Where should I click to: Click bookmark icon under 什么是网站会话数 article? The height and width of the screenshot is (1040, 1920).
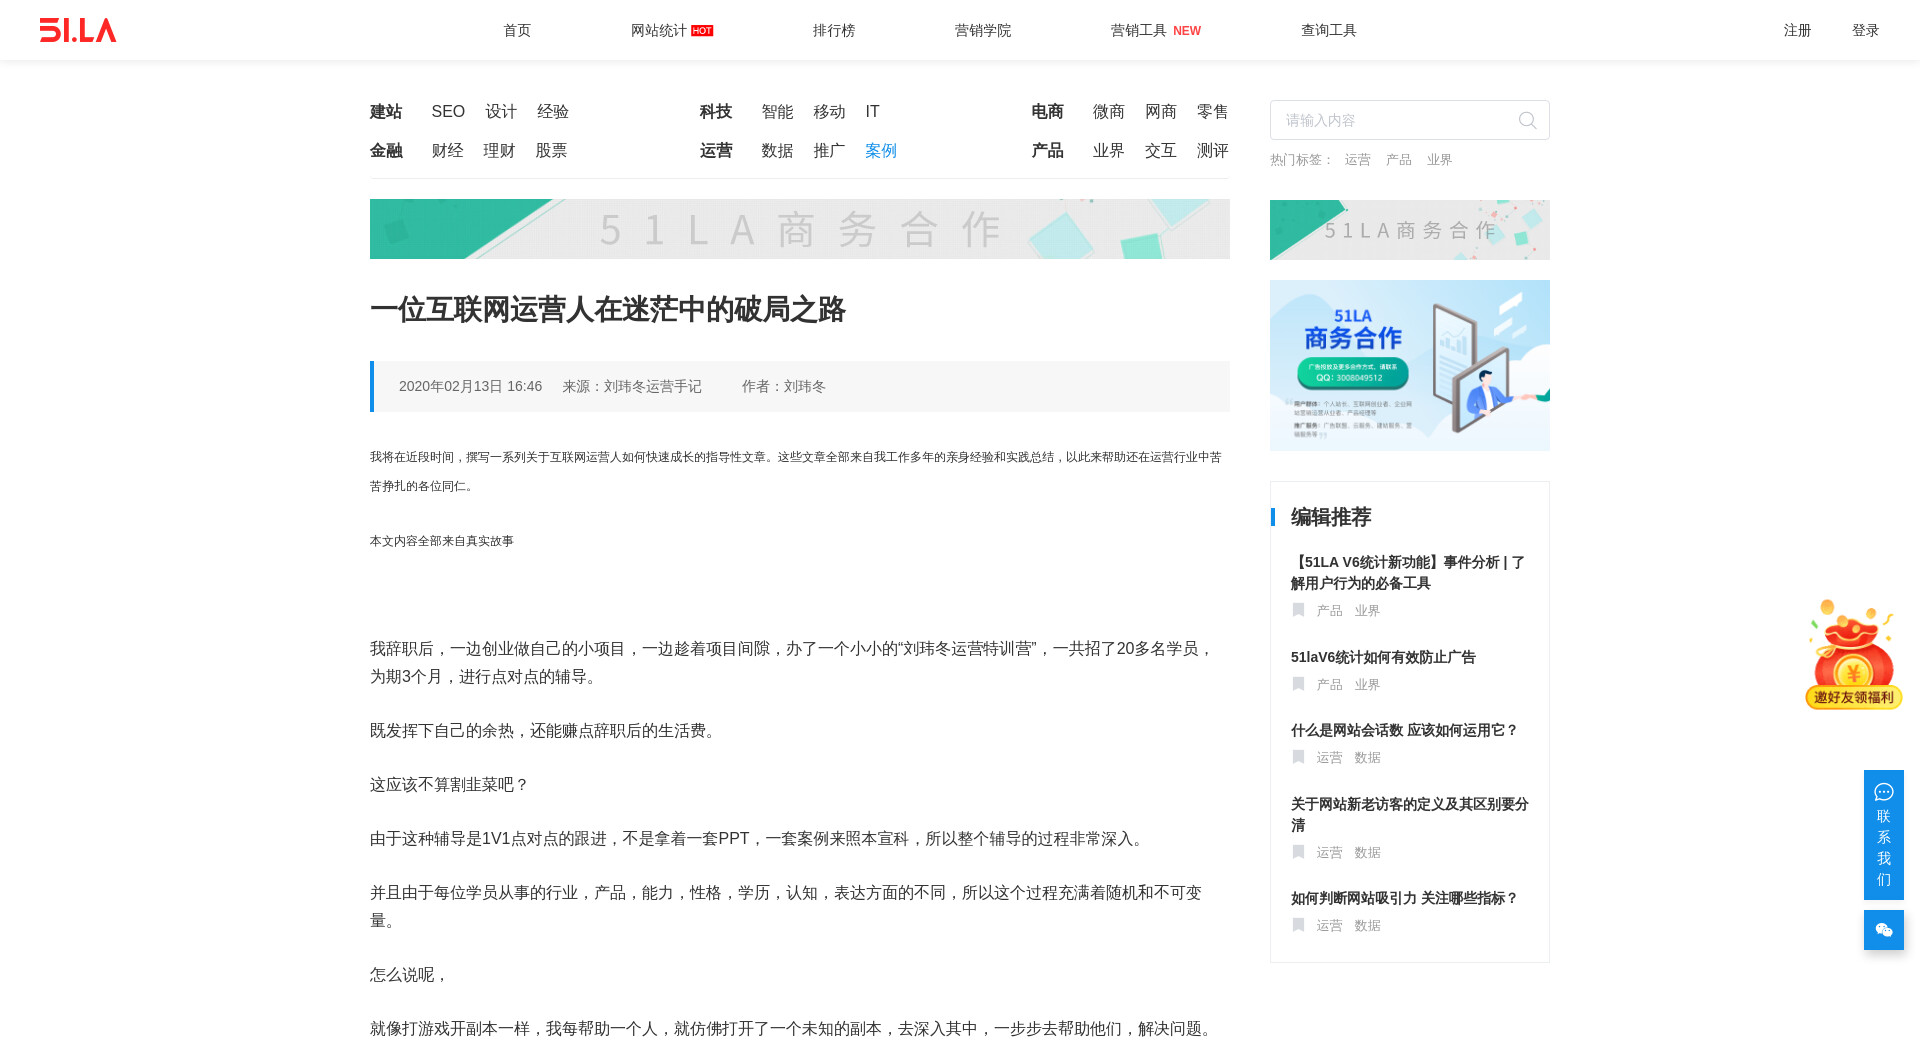(x=1298, y=757)
